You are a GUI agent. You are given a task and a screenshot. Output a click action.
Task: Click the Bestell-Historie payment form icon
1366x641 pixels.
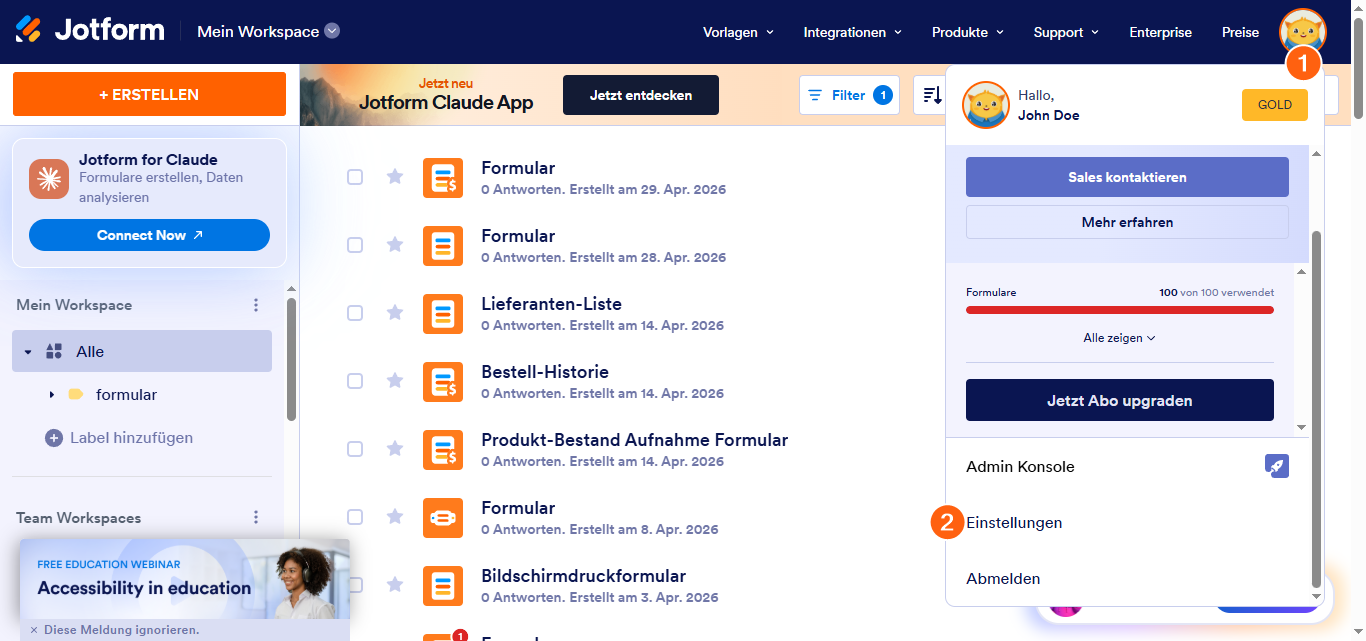pos(443,382)
